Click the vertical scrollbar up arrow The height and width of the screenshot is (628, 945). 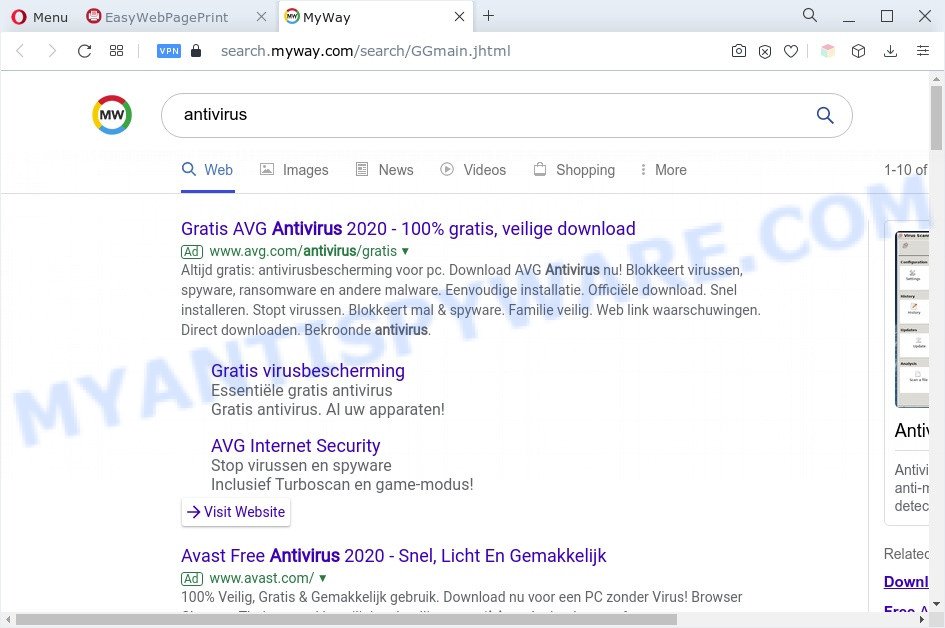(936, 79)
